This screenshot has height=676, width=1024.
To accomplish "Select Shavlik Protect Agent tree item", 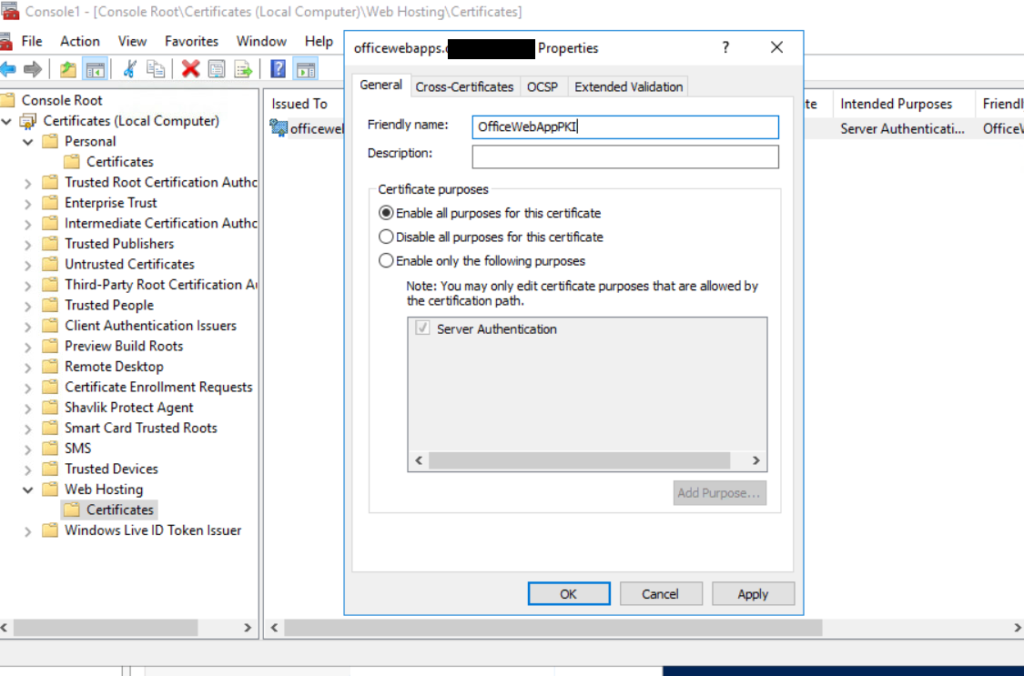I will 129,408.
